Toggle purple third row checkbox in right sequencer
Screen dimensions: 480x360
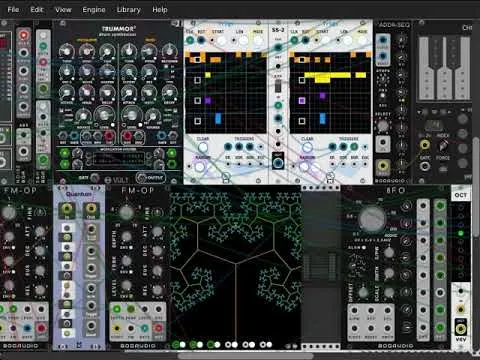pyautogui.click(x=302, y=101)
